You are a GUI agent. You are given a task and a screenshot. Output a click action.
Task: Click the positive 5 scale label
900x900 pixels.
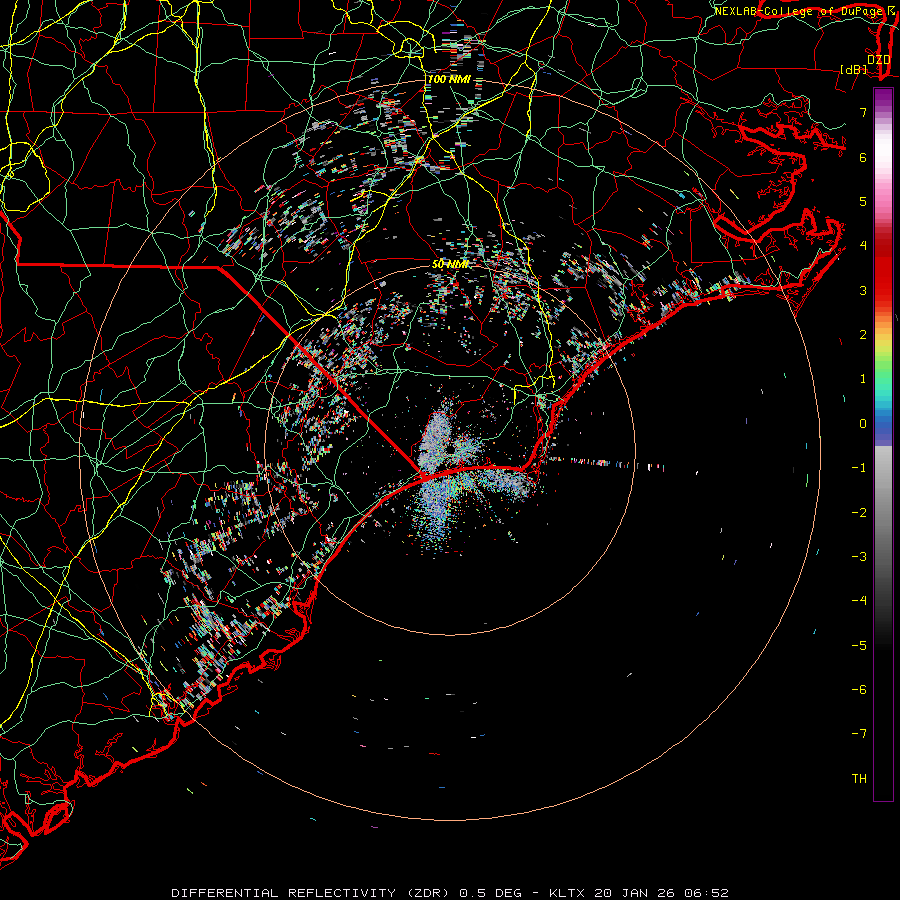(863, 201)
